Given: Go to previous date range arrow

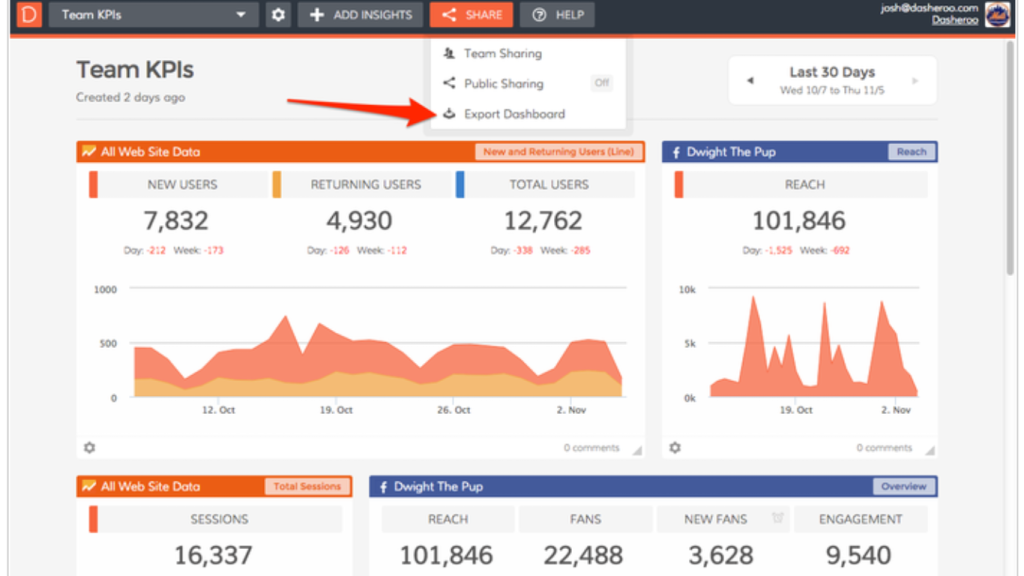Looking at the screenshot, I should (x=750, y=81).
